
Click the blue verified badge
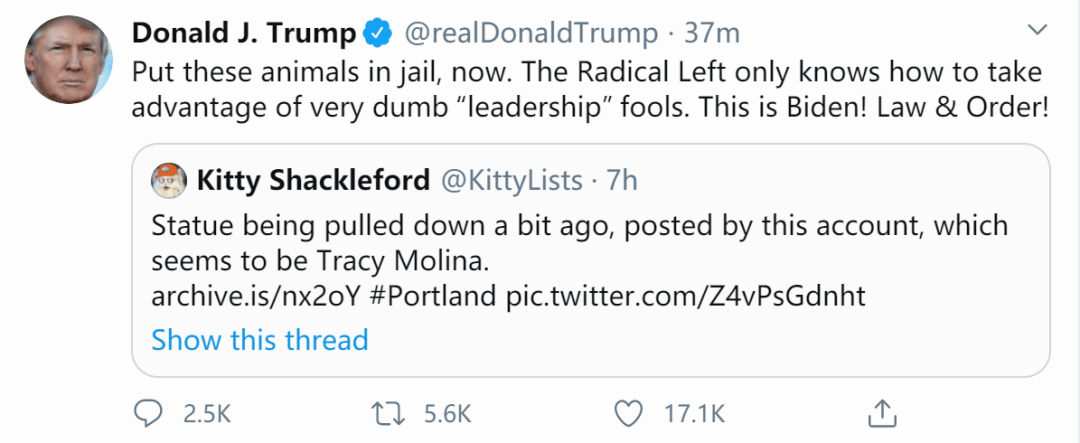(376, 34)
